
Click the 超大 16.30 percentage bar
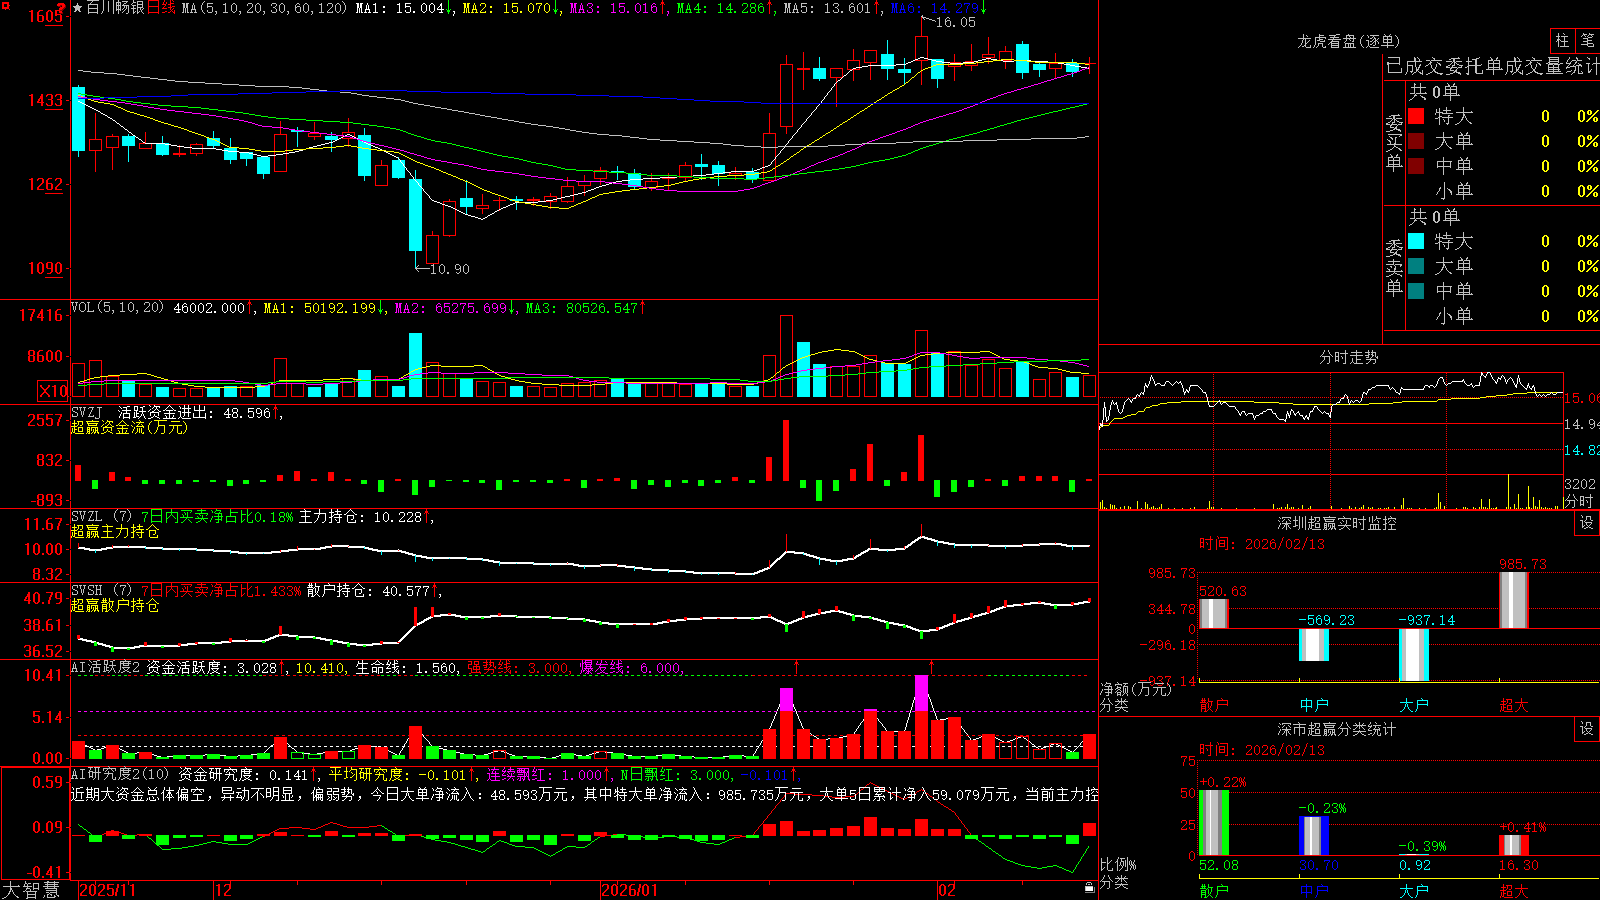[1514, 845]
